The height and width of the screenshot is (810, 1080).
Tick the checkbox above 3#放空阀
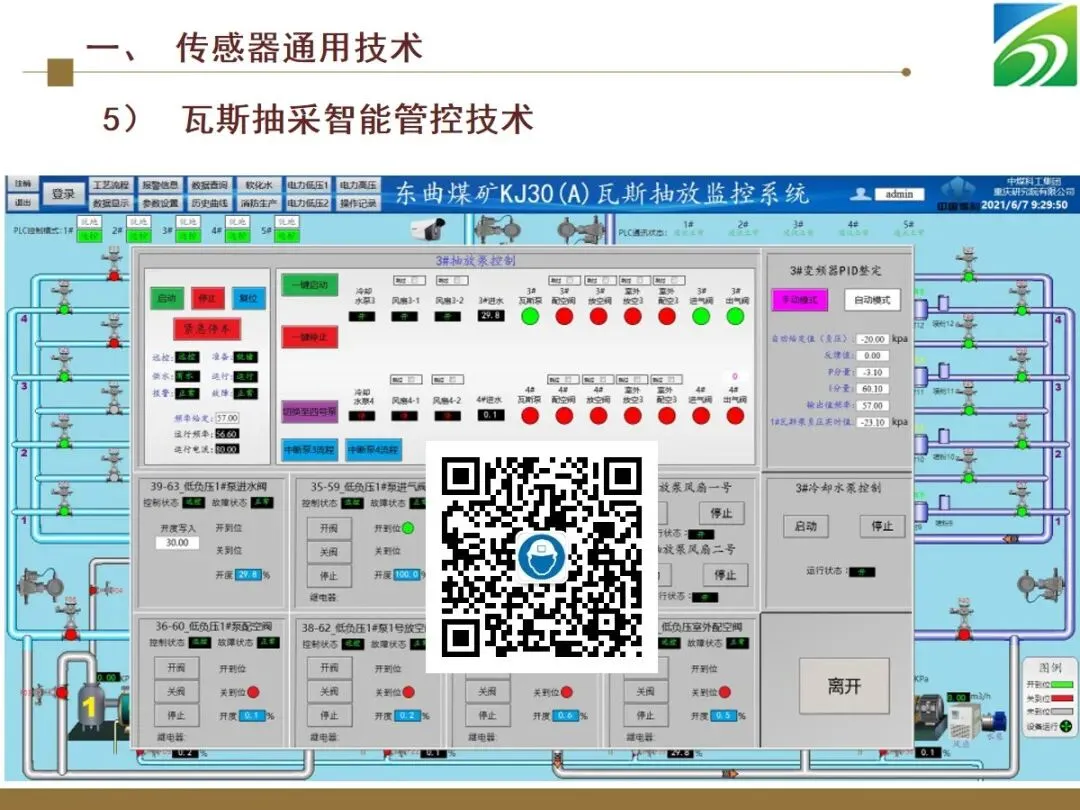(x=608, y=280)
